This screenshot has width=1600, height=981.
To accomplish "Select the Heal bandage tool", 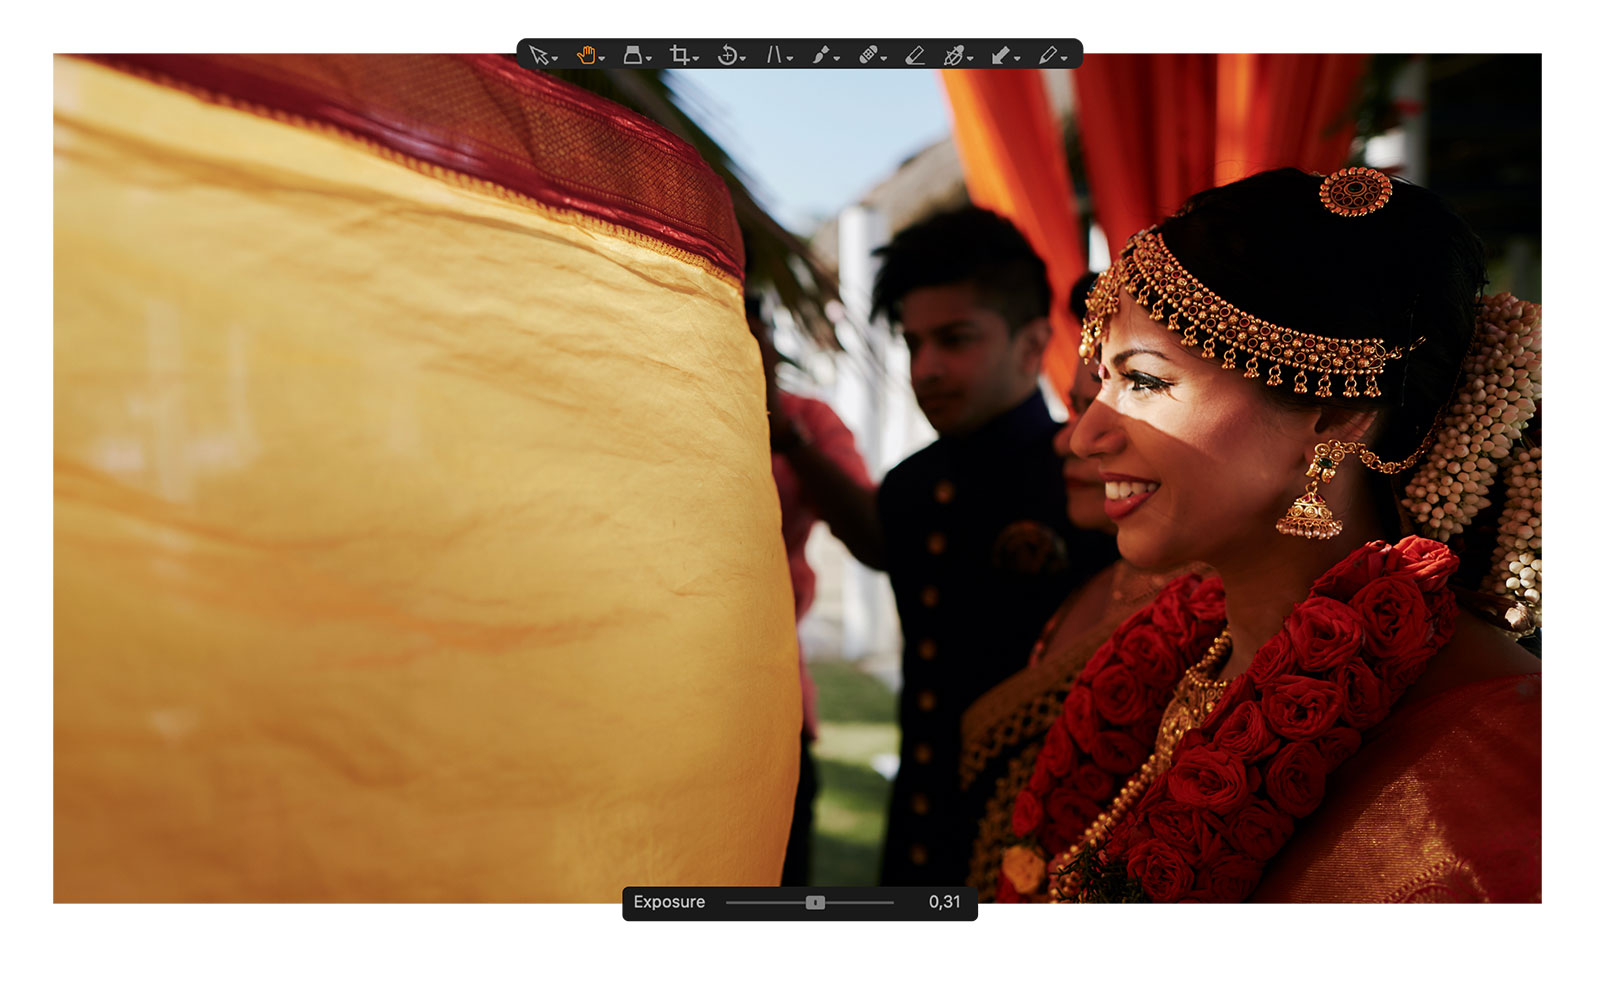I will pos(867,55).
